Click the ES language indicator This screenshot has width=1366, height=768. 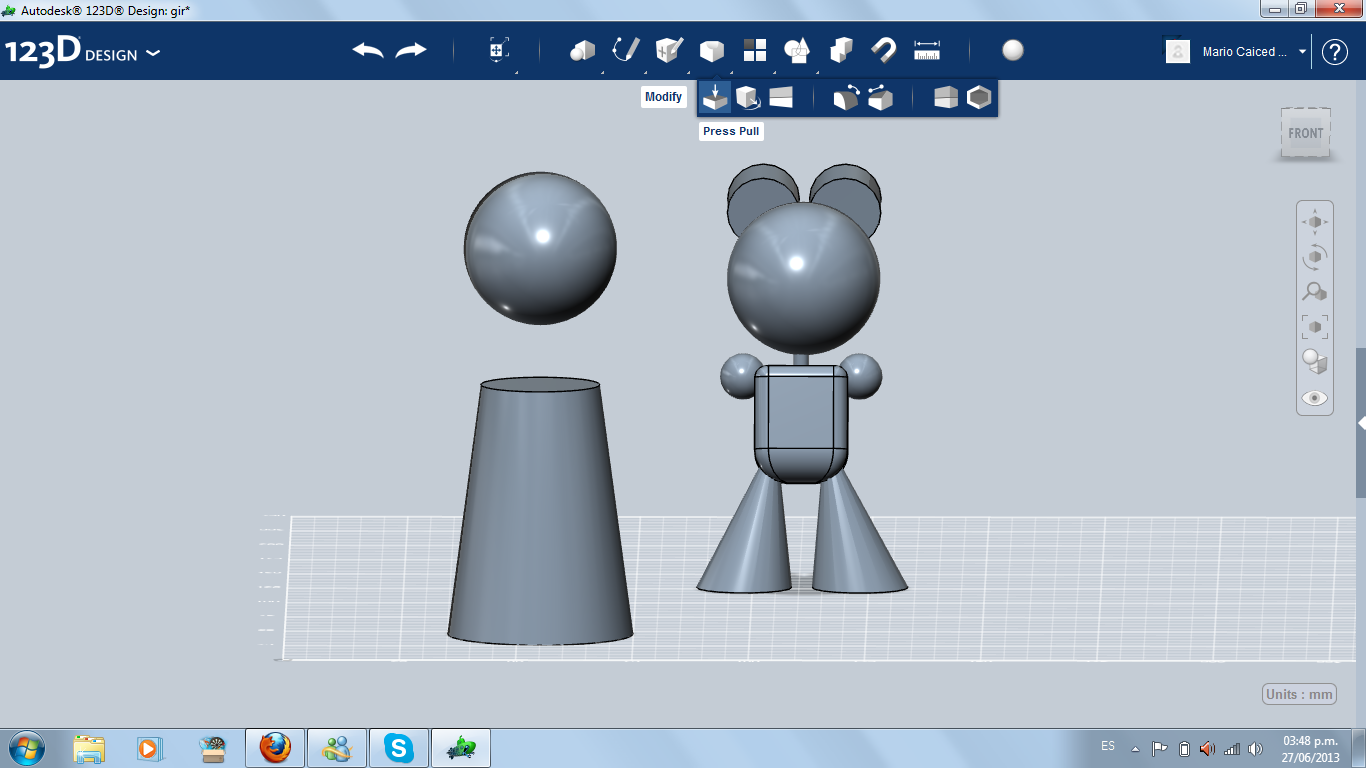1108,746
